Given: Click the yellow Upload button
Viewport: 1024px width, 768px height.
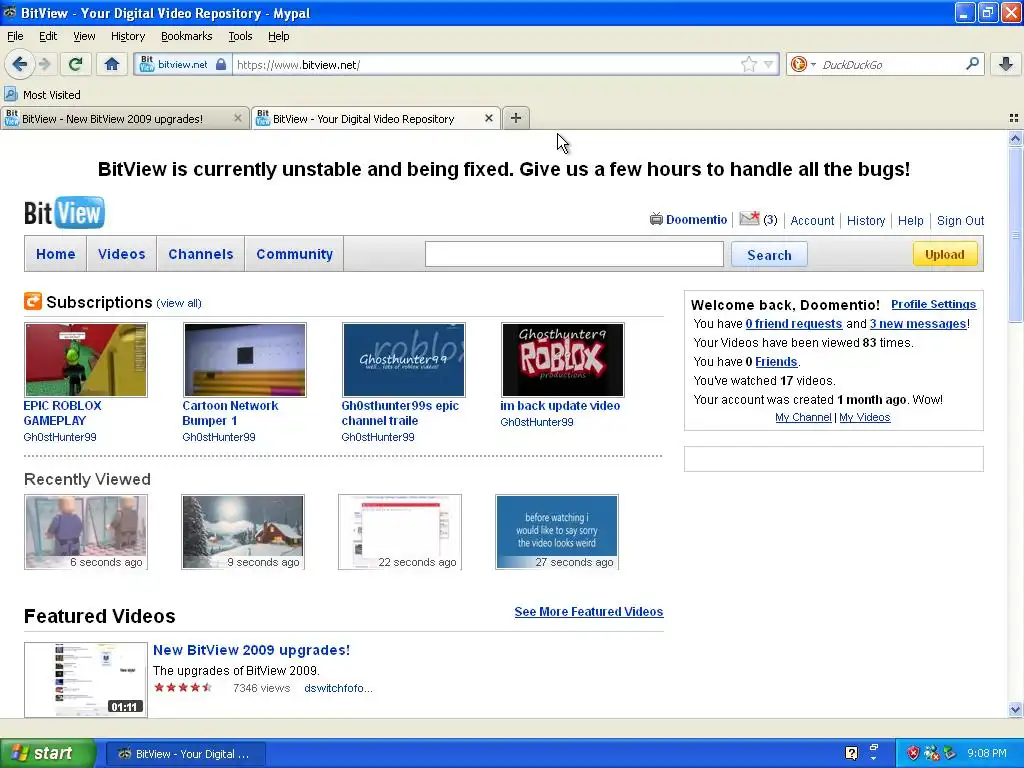Looking at the screenshot, I should (944, 254).
